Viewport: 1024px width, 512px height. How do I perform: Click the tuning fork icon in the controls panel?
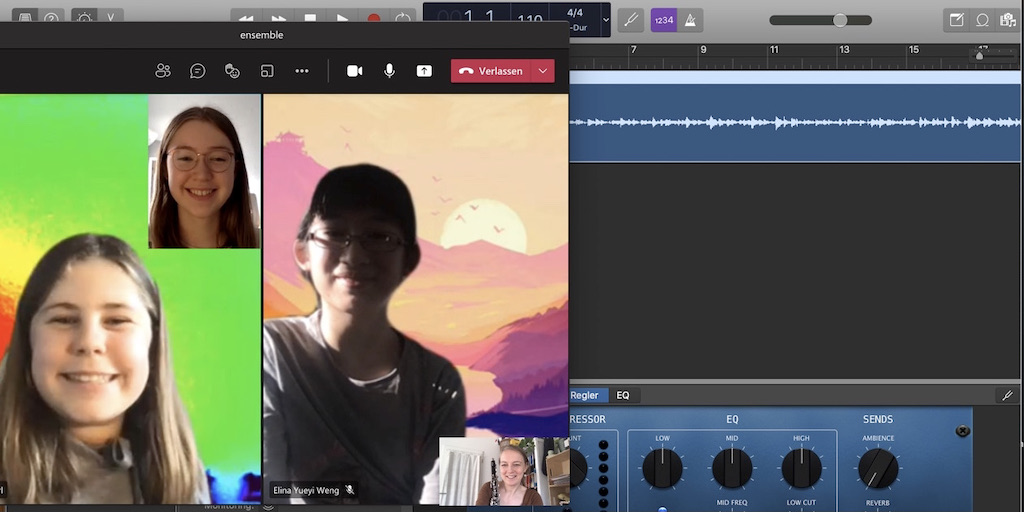pyautogui.click(x=1007, y=396)
